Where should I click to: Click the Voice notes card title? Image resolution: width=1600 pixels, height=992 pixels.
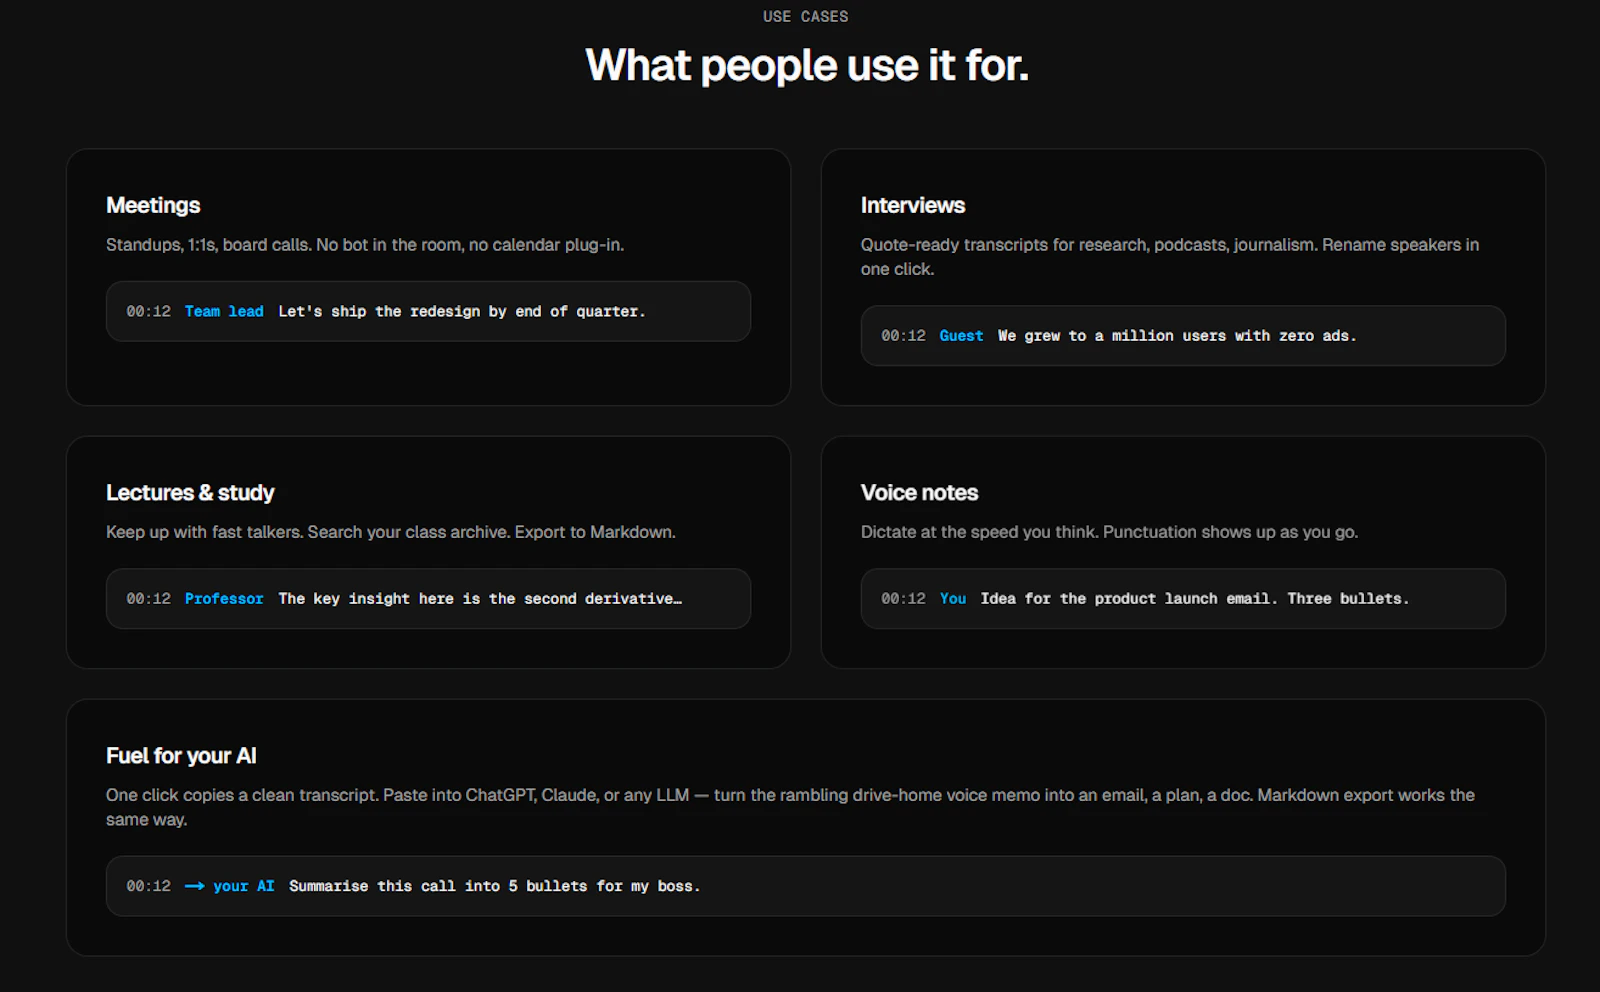coord(919,493)
